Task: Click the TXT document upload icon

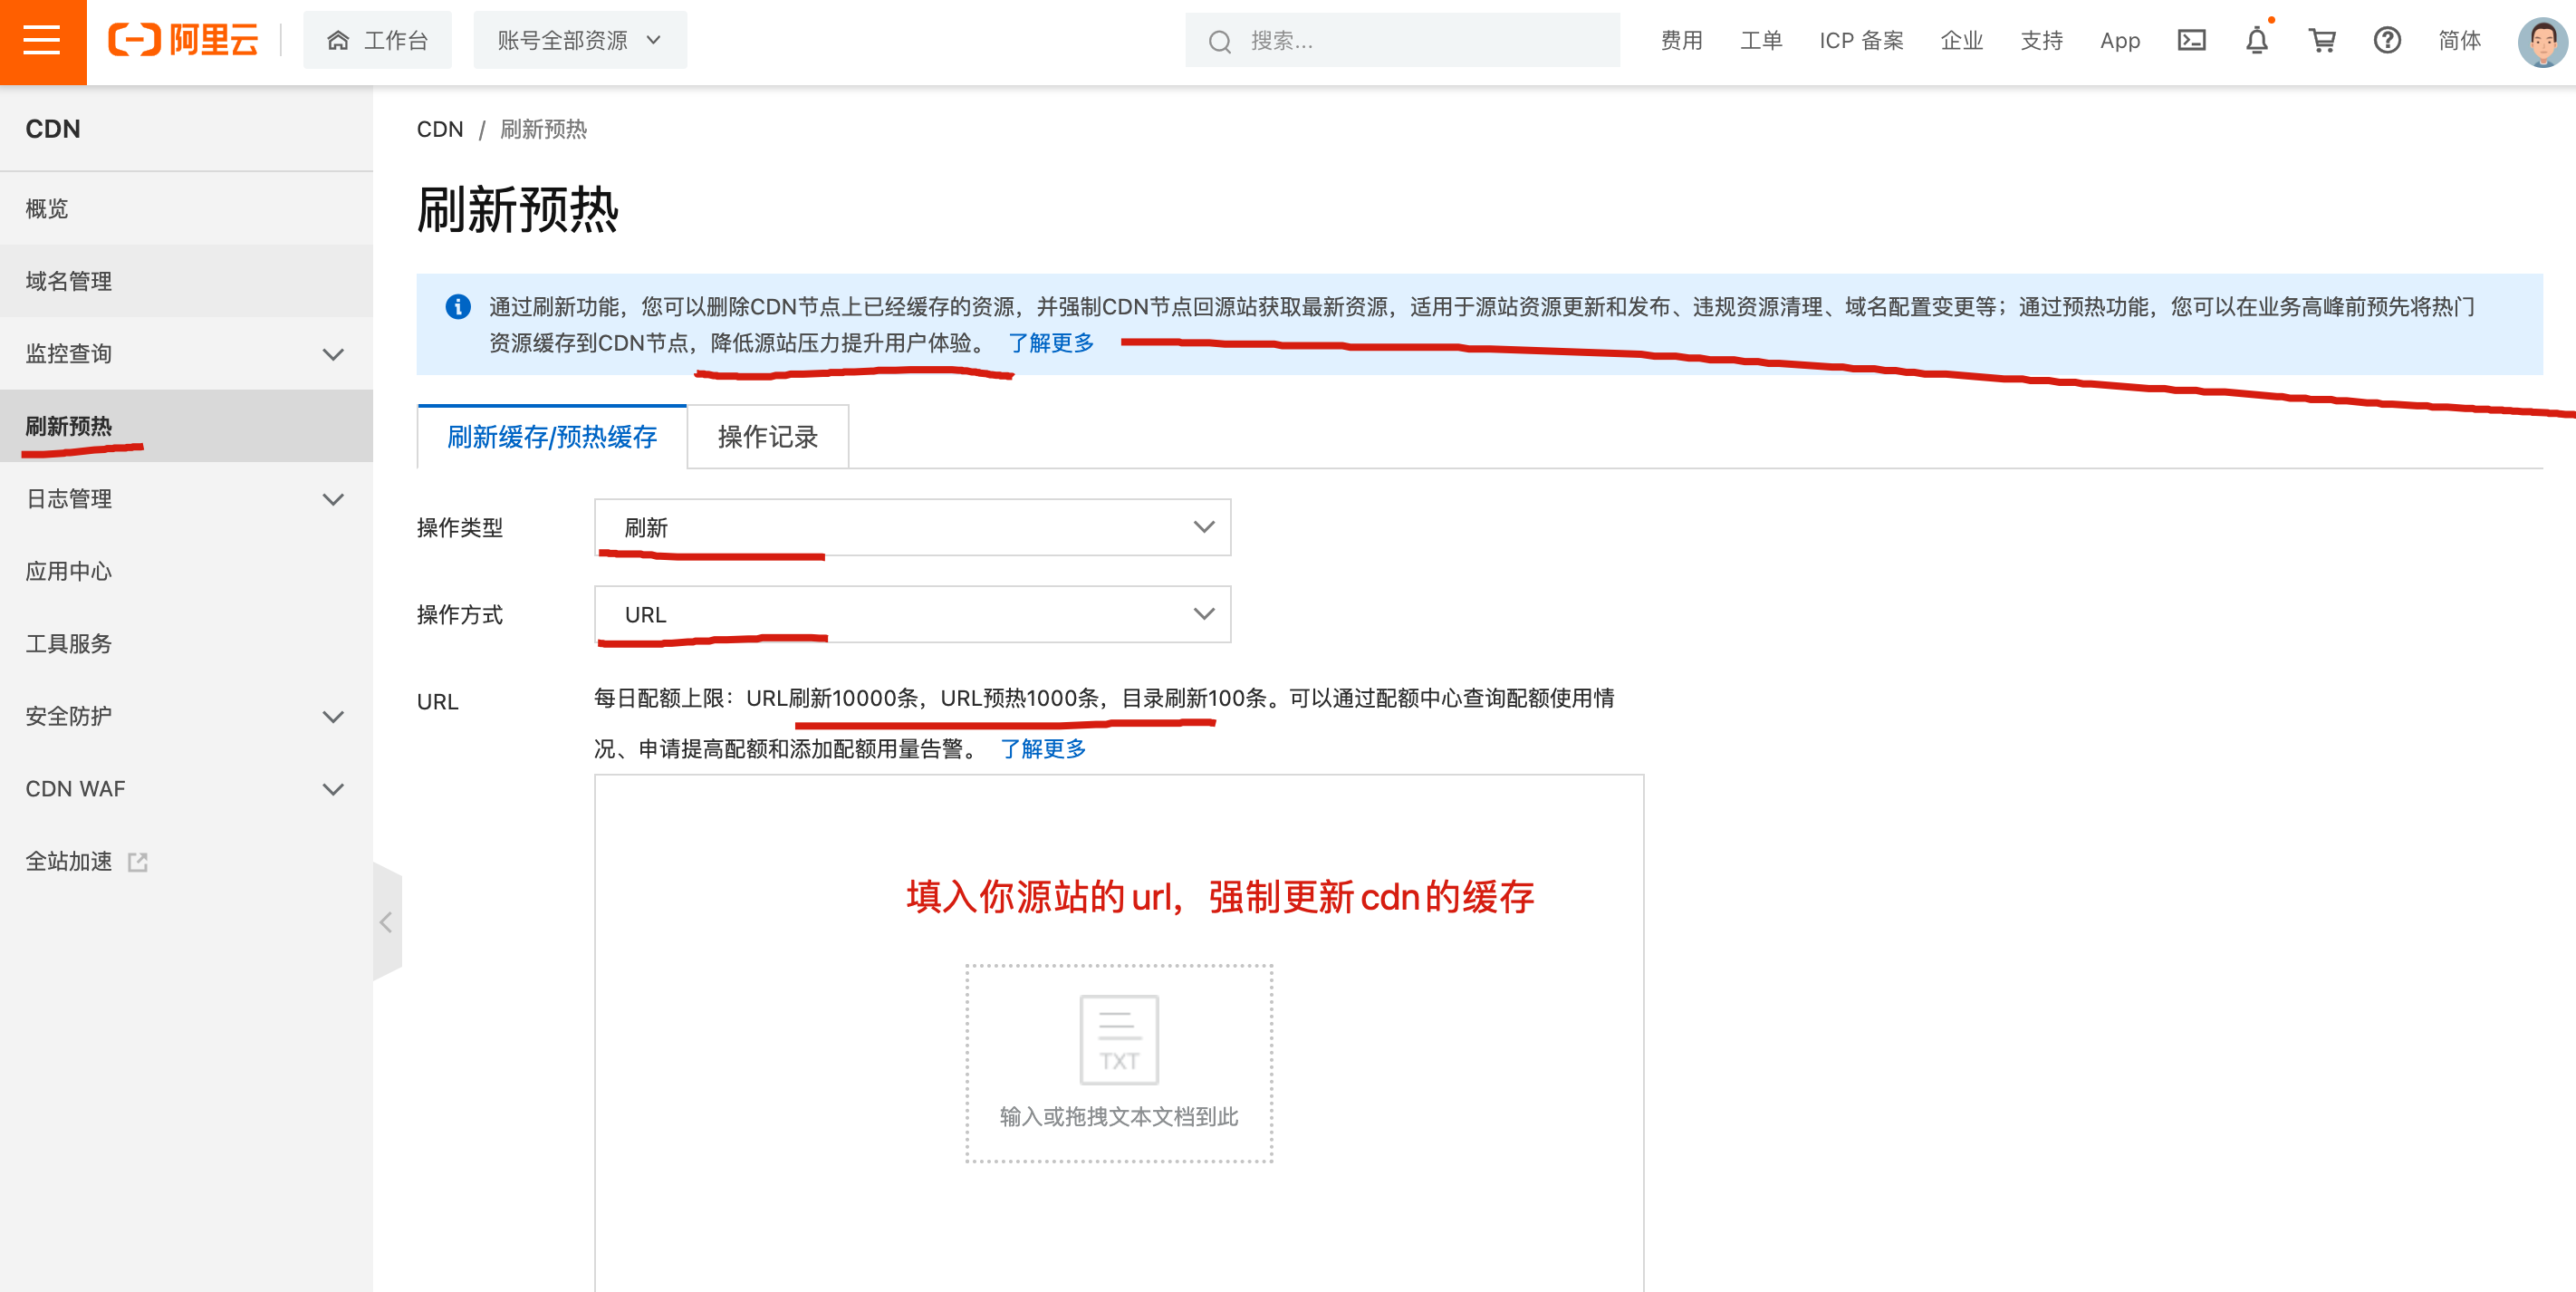Action: [x=1118, y=1040]
